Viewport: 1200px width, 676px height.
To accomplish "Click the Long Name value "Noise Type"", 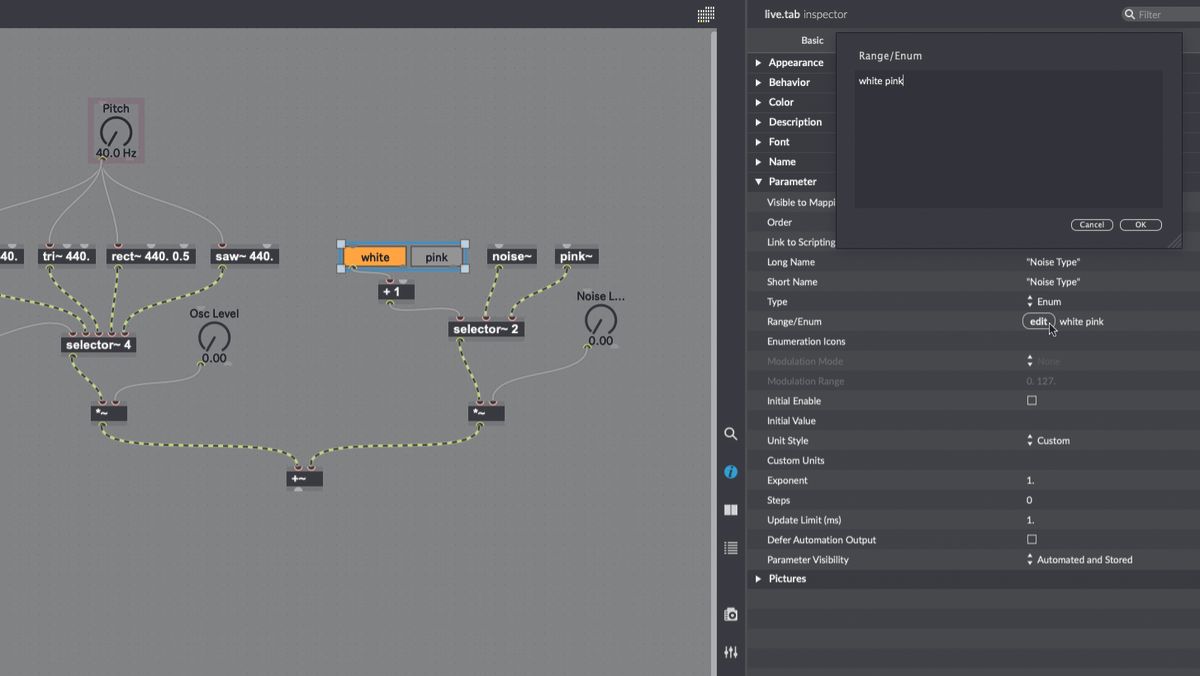I will click(1053, 262).
